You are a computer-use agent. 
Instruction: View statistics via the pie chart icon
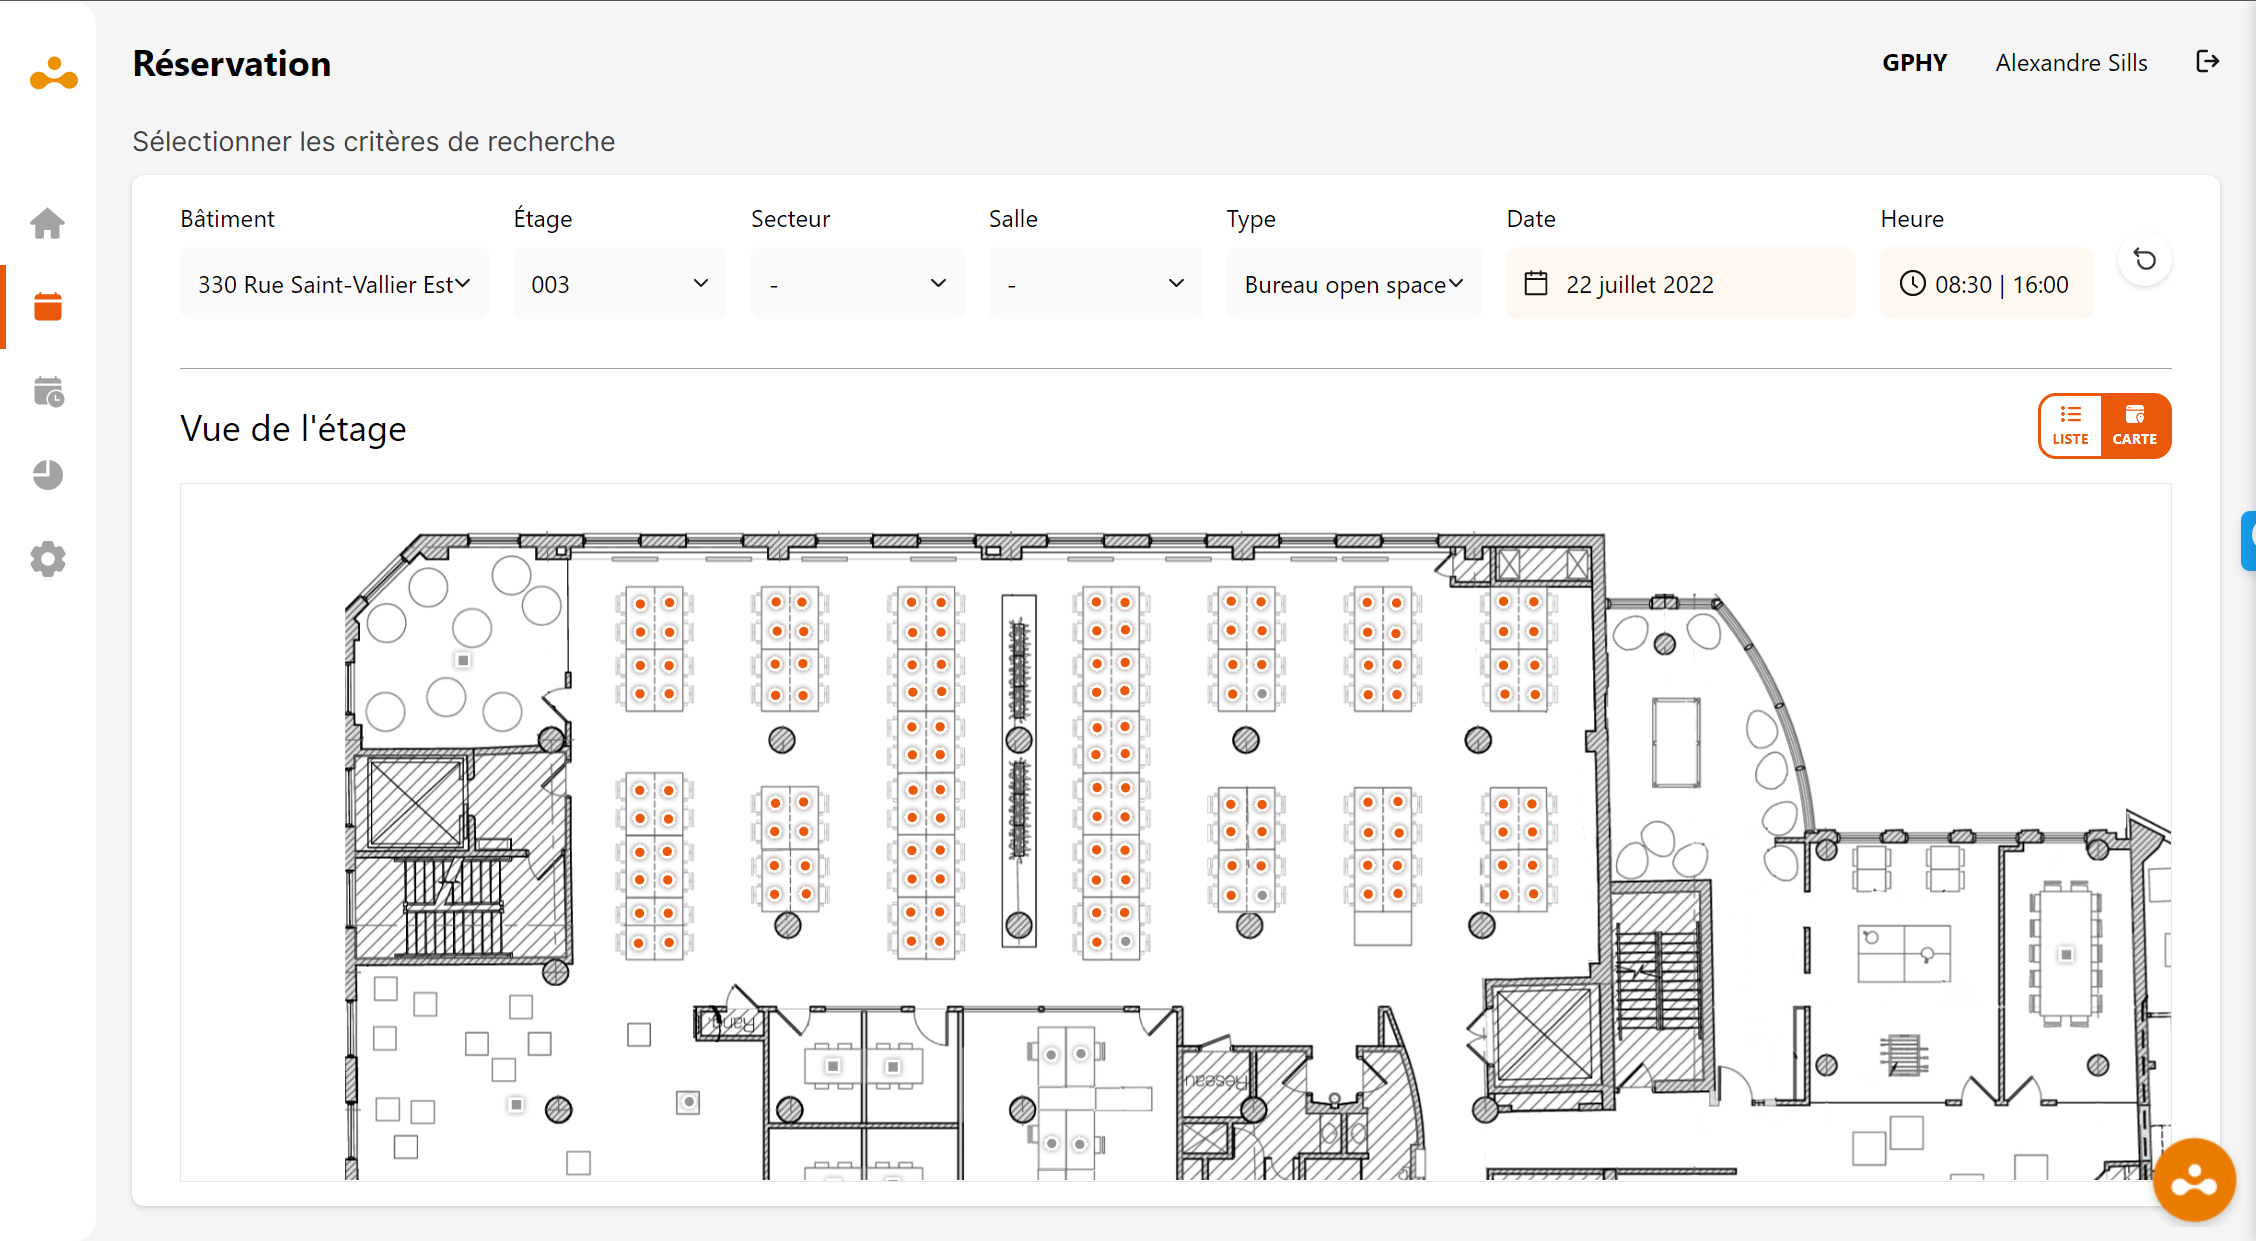coord(47,475)
